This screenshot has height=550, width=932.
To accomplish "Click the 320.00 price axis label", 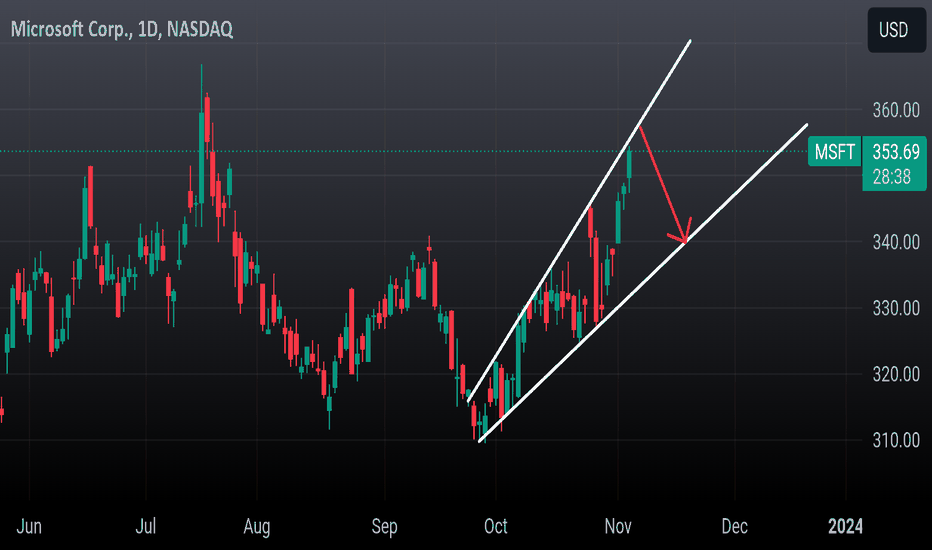I will pyautogui.click(x=896, y=374).
